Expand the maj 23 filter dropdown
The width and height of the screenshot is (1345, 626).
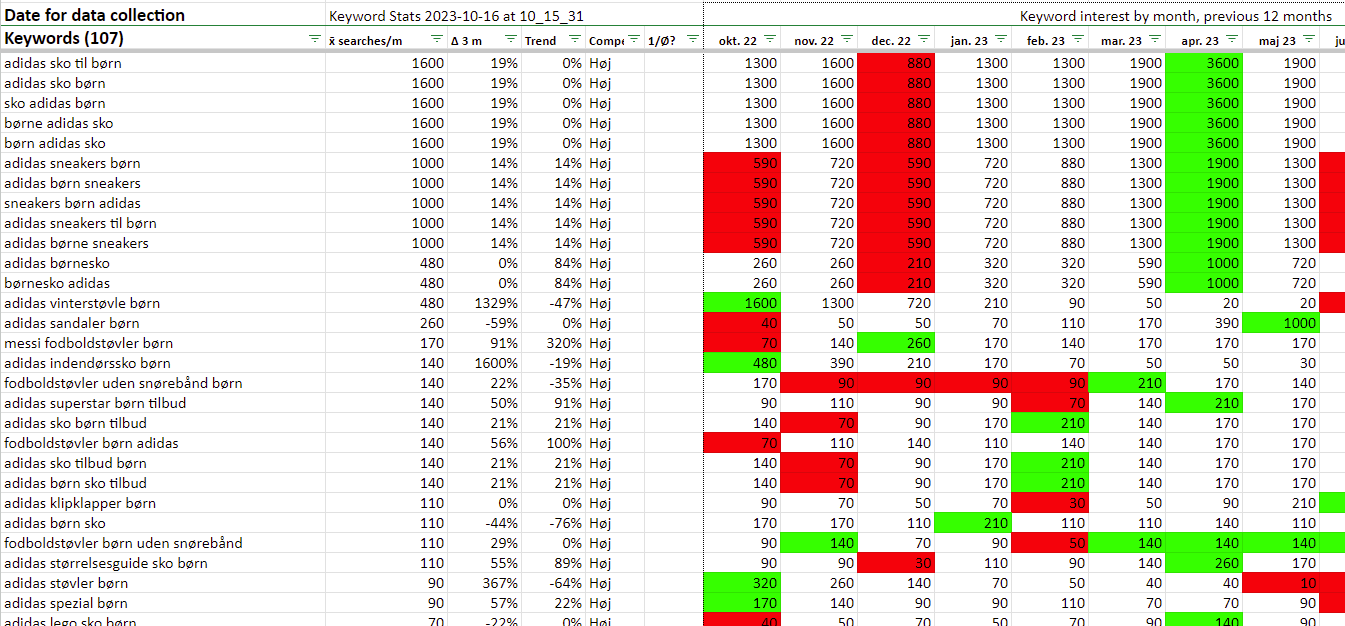[x=1307, y=39]
